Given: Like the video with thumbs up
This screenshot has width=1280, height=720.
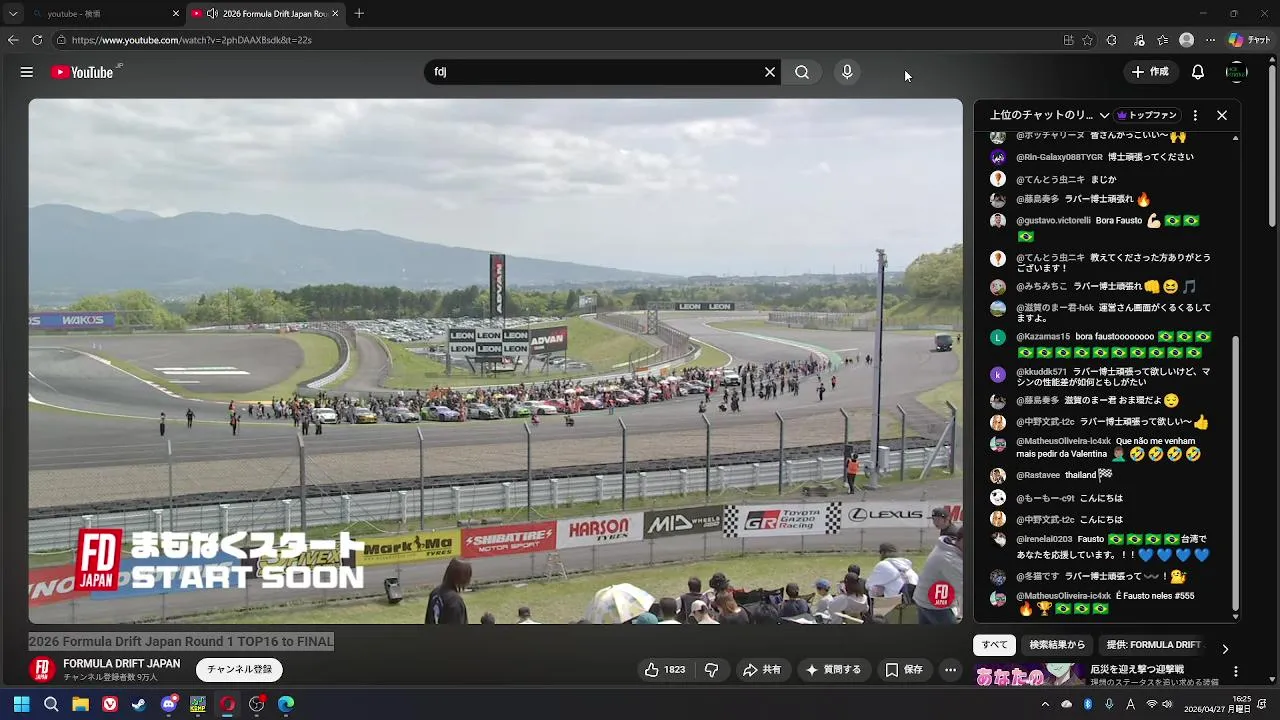Looking at the screenshot, I should click(x=665, y=670).
